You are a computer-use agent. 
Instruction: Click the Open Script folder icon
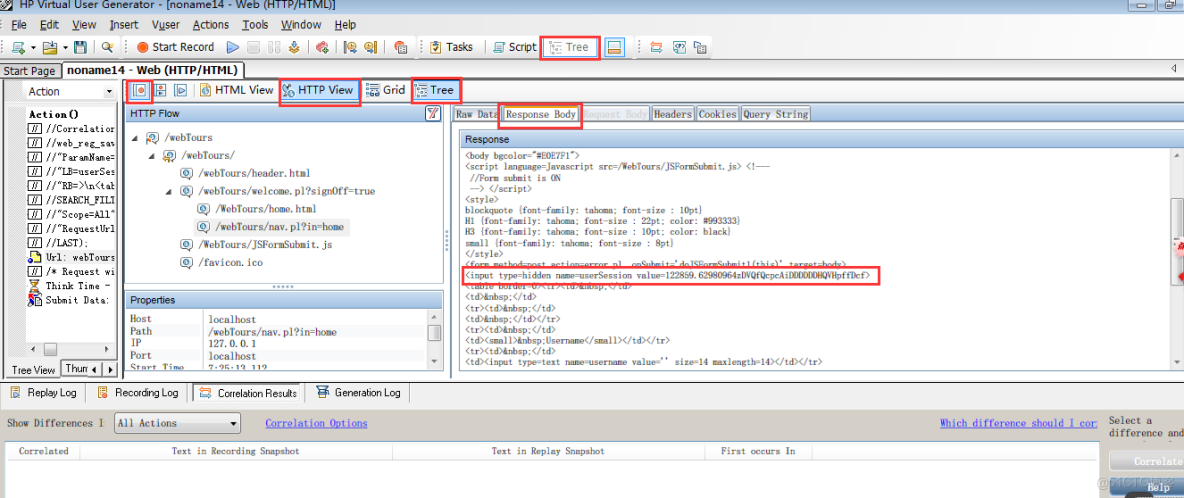[x=49, y=47]
